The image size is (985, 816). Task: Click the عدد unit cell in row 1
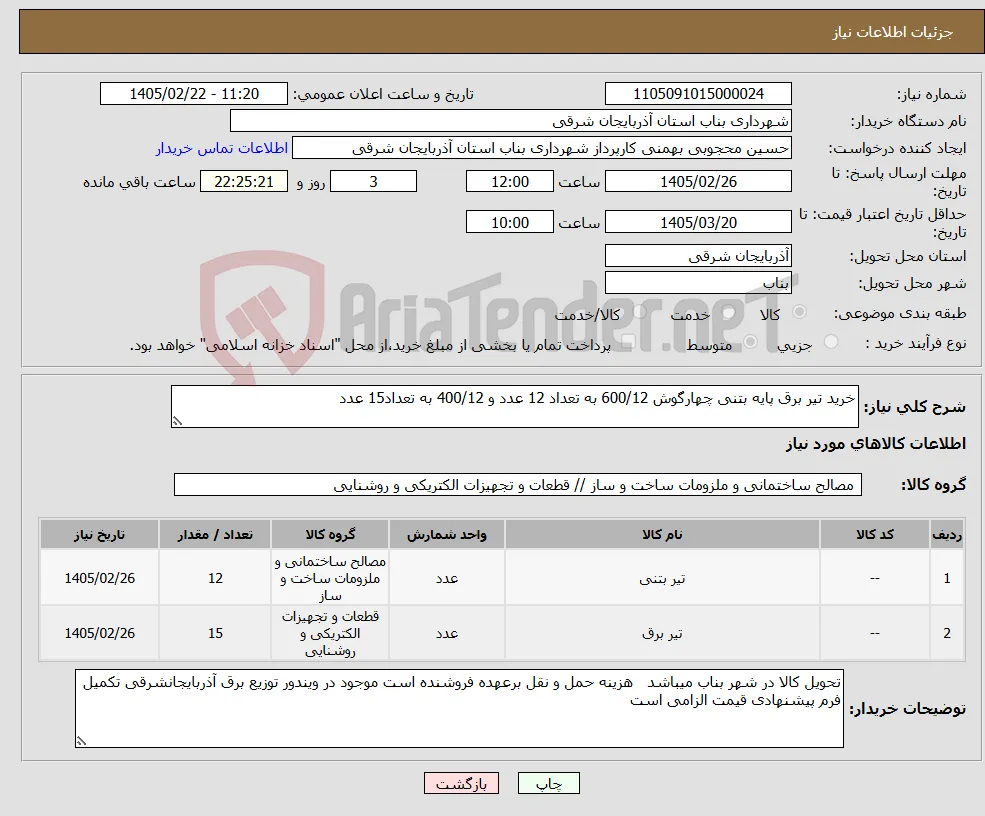[x=447, y=578]
